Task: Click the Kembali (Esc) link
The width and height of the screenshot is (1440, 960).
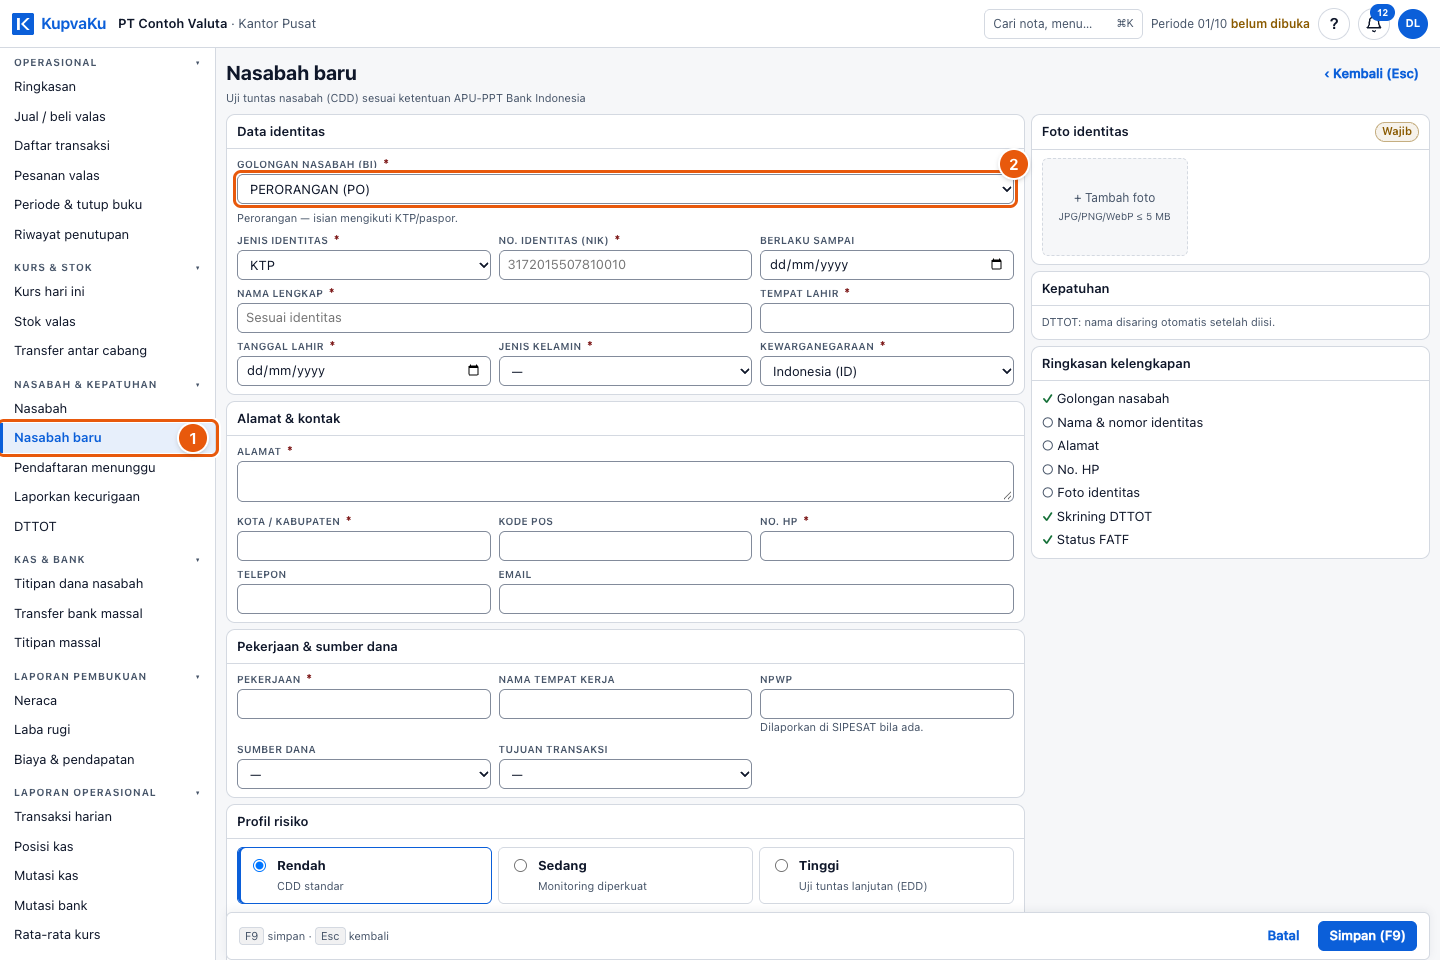Action: [x=1371, y=74]
